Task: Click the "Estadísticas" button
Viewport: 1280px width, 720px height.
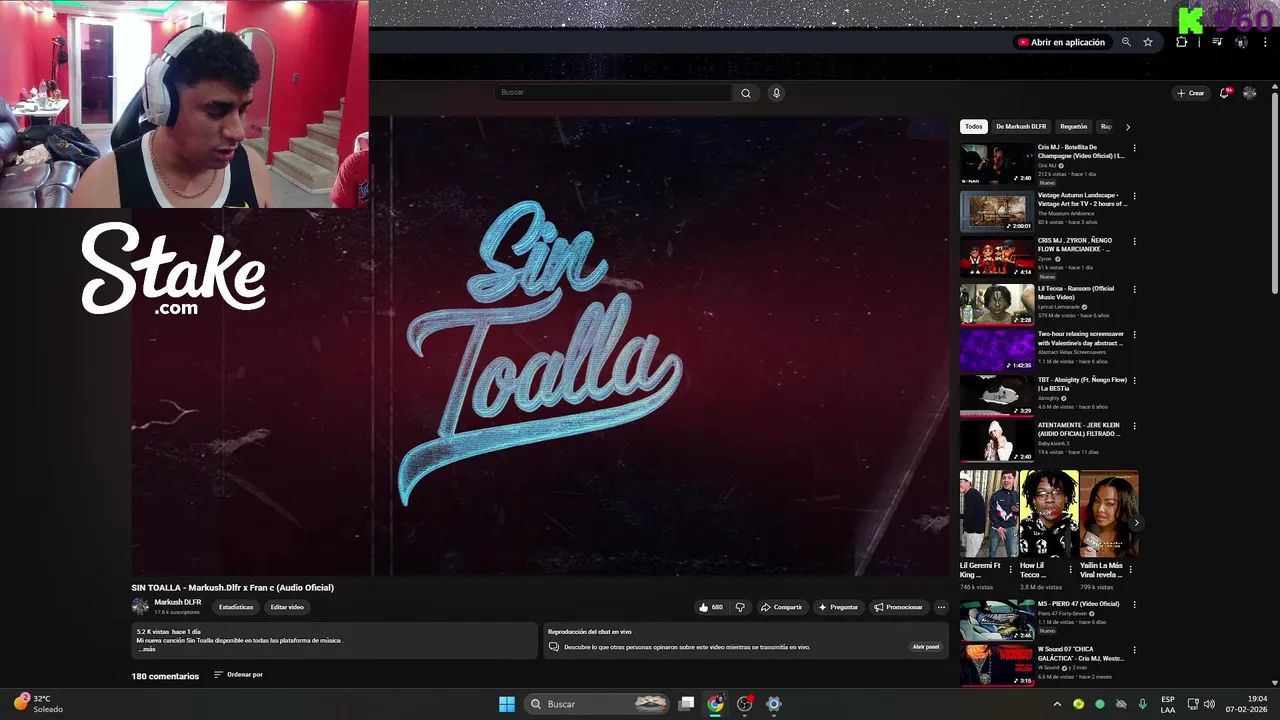Action: (237, 607)
